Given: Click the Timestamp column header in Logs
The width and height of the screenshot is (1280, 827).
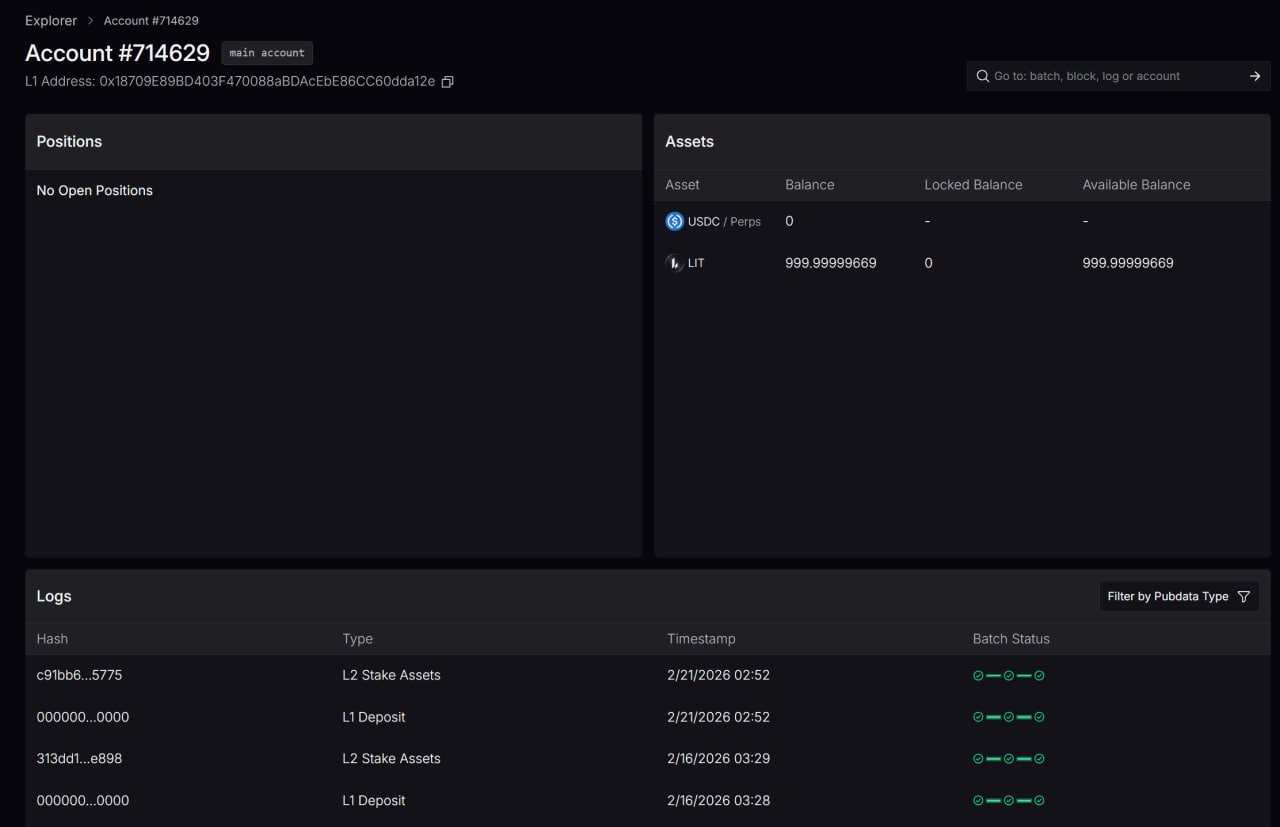Looking at the screenshot, I should (x=701, y=639).
